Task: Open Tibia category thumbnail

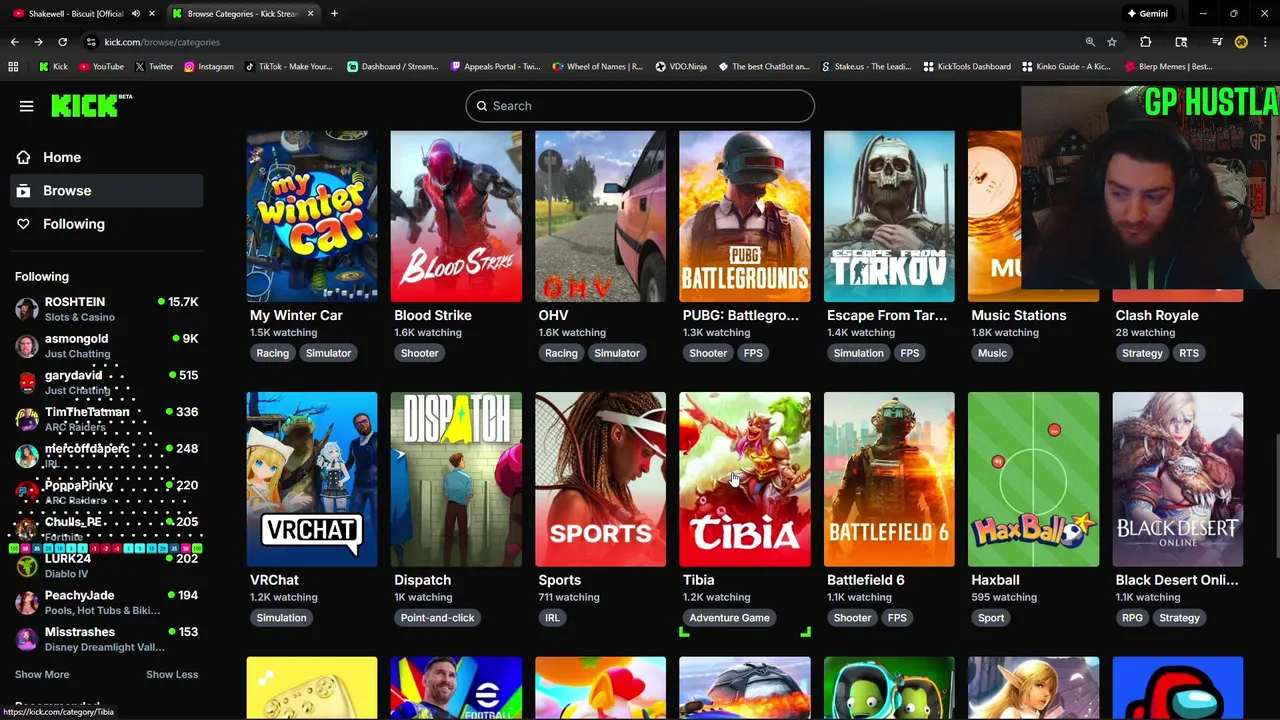Action: click(x=745, y=479)
